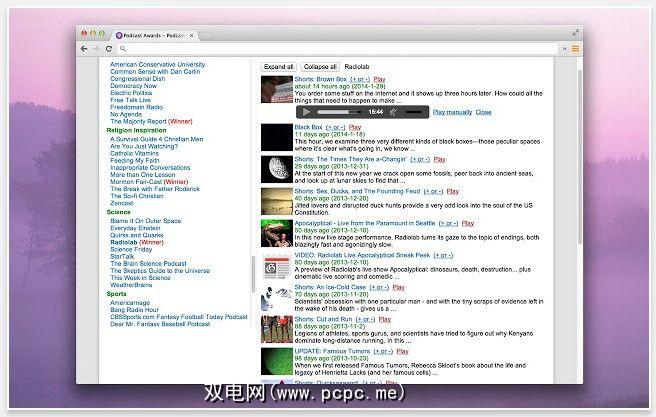Open the Famous Tumors green thumbnail
The image size is (656, 417).
pyautogui.click(x=277, y=361)
